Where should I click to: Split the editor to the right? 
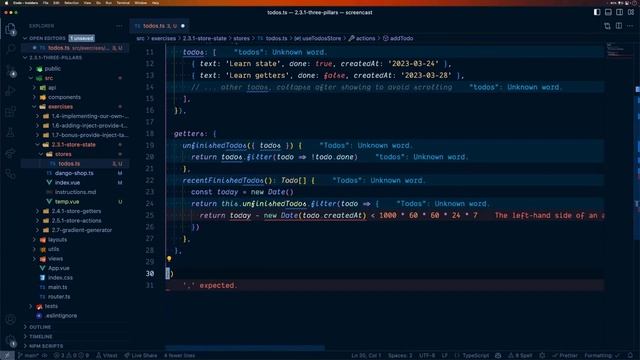619,26
